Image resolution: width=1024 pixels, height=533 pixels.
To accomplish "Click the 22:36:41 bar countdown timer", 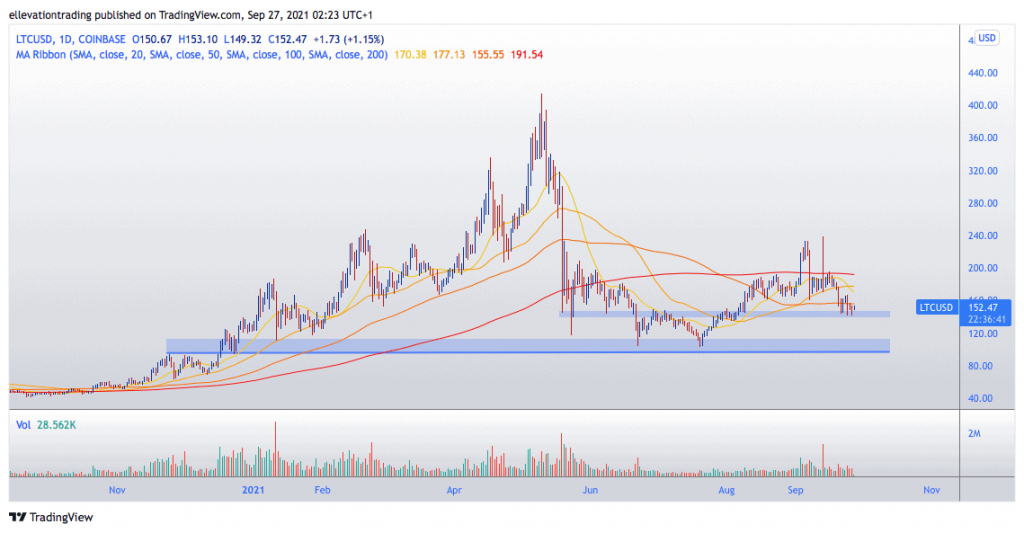I will pos(987,319).
